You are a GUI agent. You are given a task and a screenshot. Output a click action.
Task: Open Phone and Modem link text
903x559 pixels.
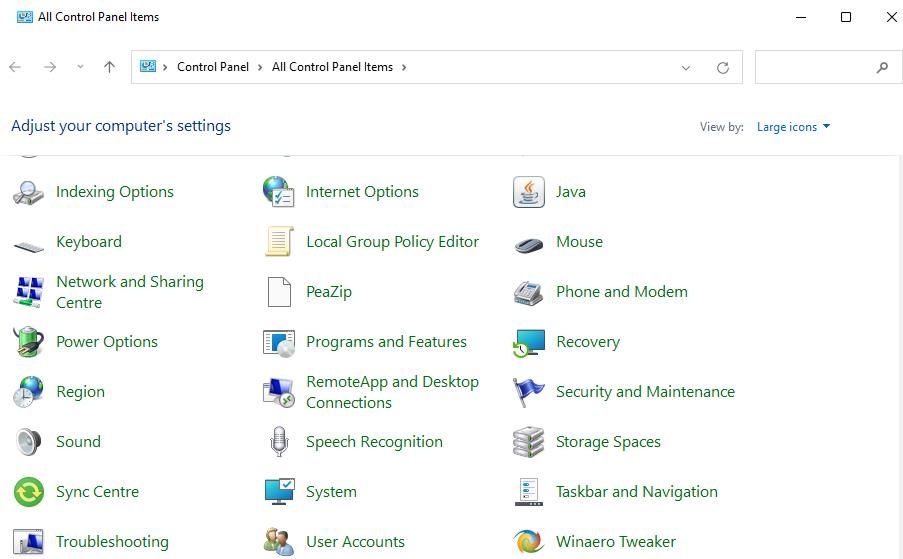(x=621, y=292)
